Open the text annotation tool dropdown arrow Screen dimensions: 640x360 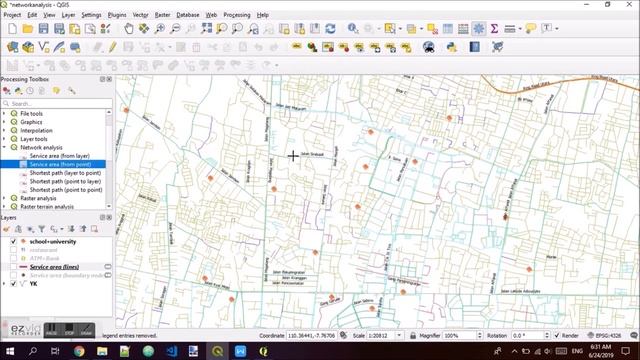coord(557,29)
